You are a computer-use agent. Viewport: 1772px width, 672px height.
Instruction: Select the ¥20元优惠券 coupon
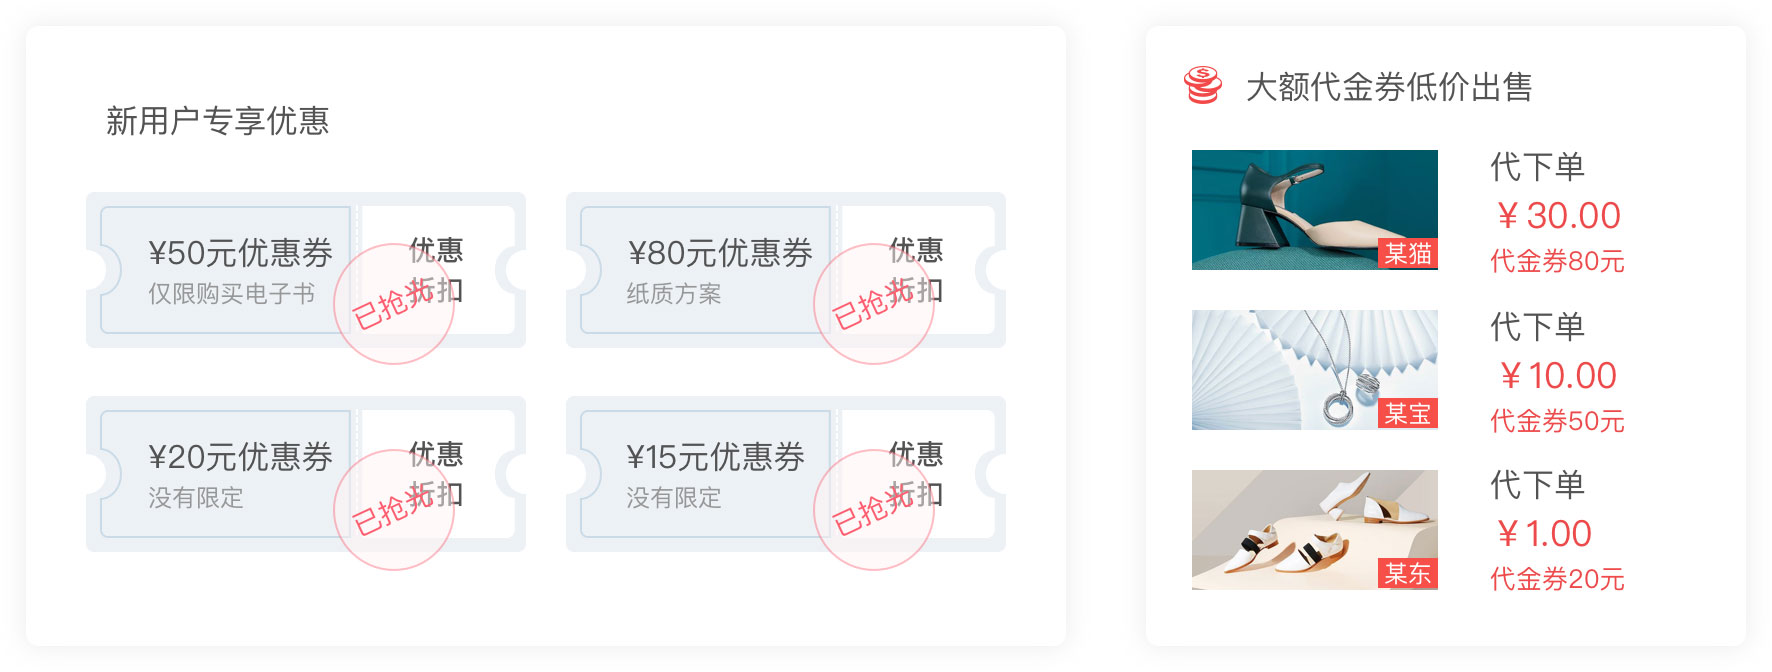[x=306, y=474]
